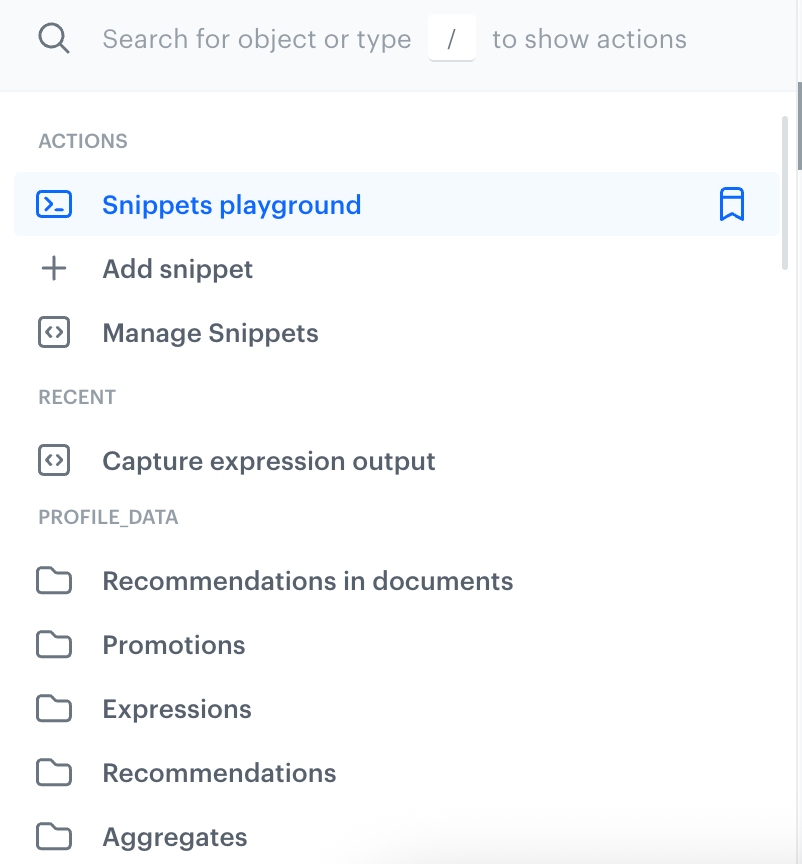Expand the Recommendations in documents collection
Viewport: 802px width, 864px height.
tap(307, 581)
